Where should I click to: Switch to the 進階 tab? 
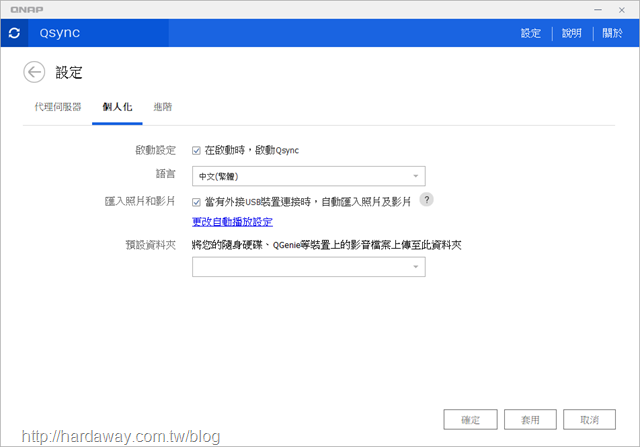pyautogui.click(x=163, y=107)
